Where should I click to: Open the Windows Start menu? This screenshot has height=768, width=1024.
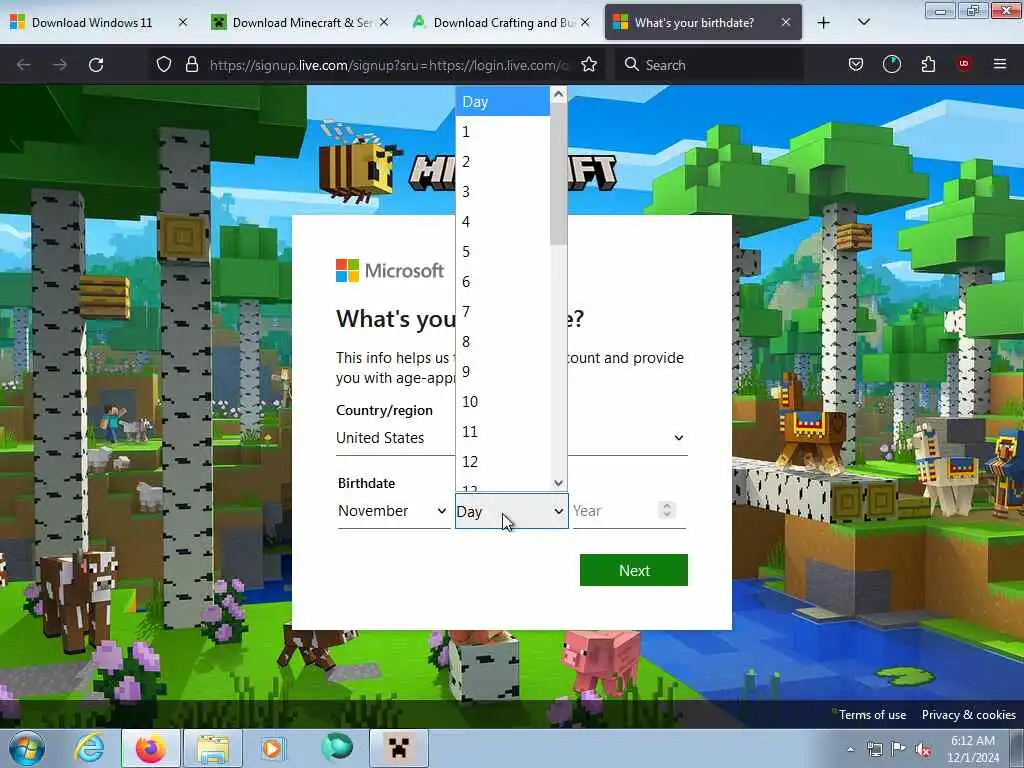[27, 748]
